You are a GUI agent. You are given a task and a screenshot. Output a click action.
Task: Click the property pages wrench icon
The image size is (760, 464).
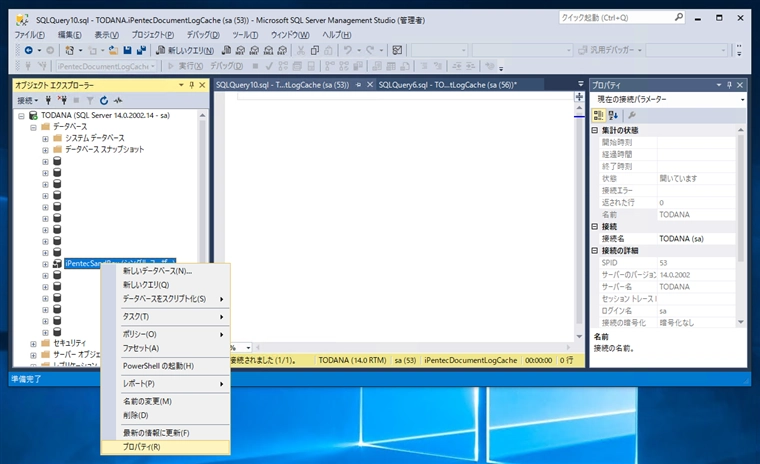coord(630,115)
